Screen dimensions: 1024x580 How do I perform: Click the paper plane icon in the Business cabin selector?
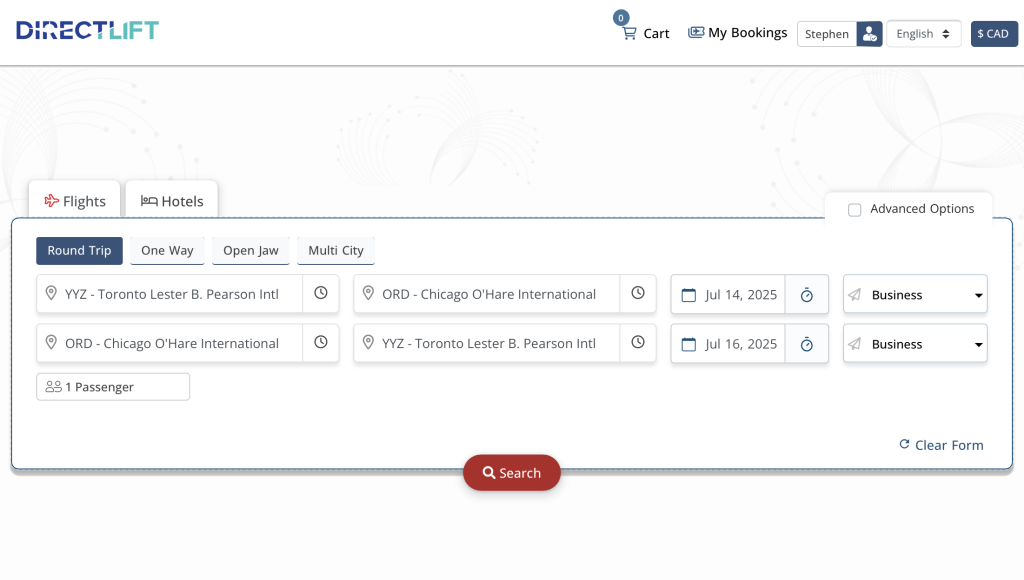pyautogui.click(x=855, y=293)
